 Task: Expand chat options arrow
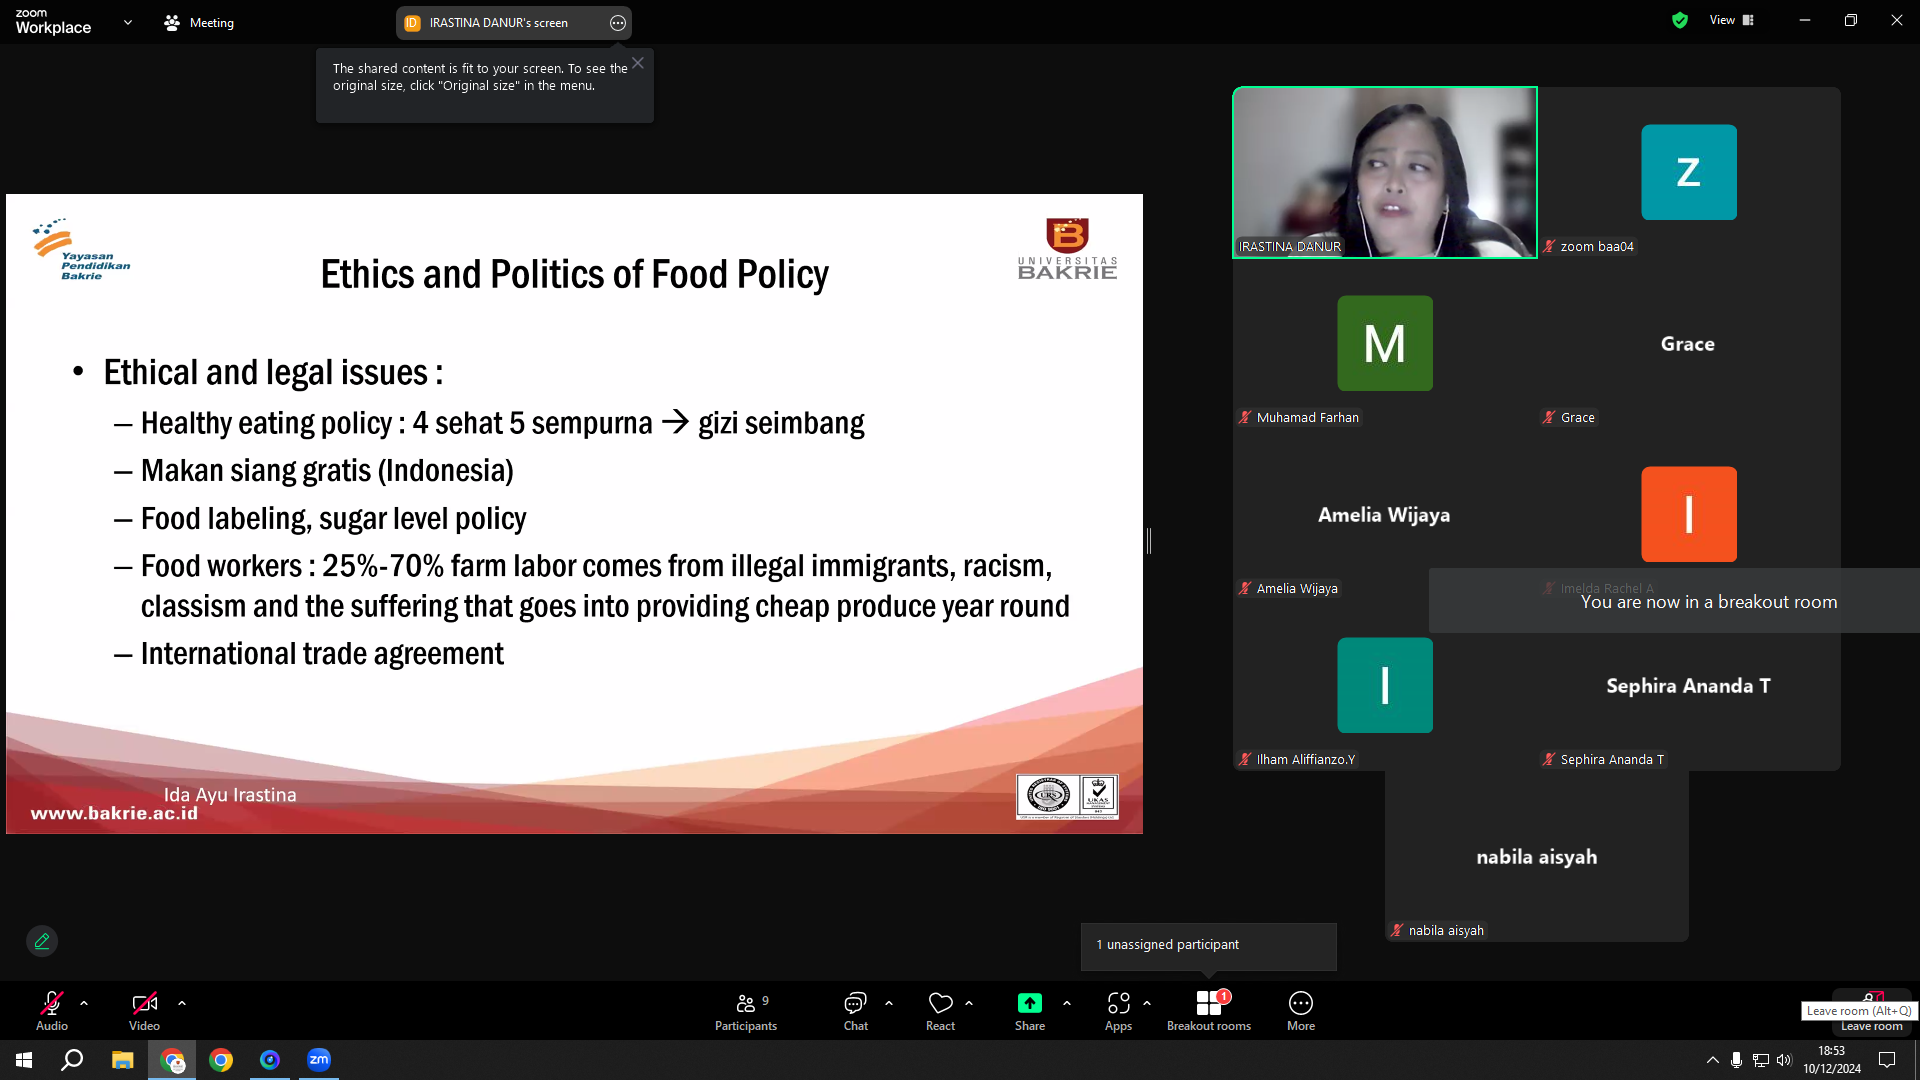coord(889,1002)
